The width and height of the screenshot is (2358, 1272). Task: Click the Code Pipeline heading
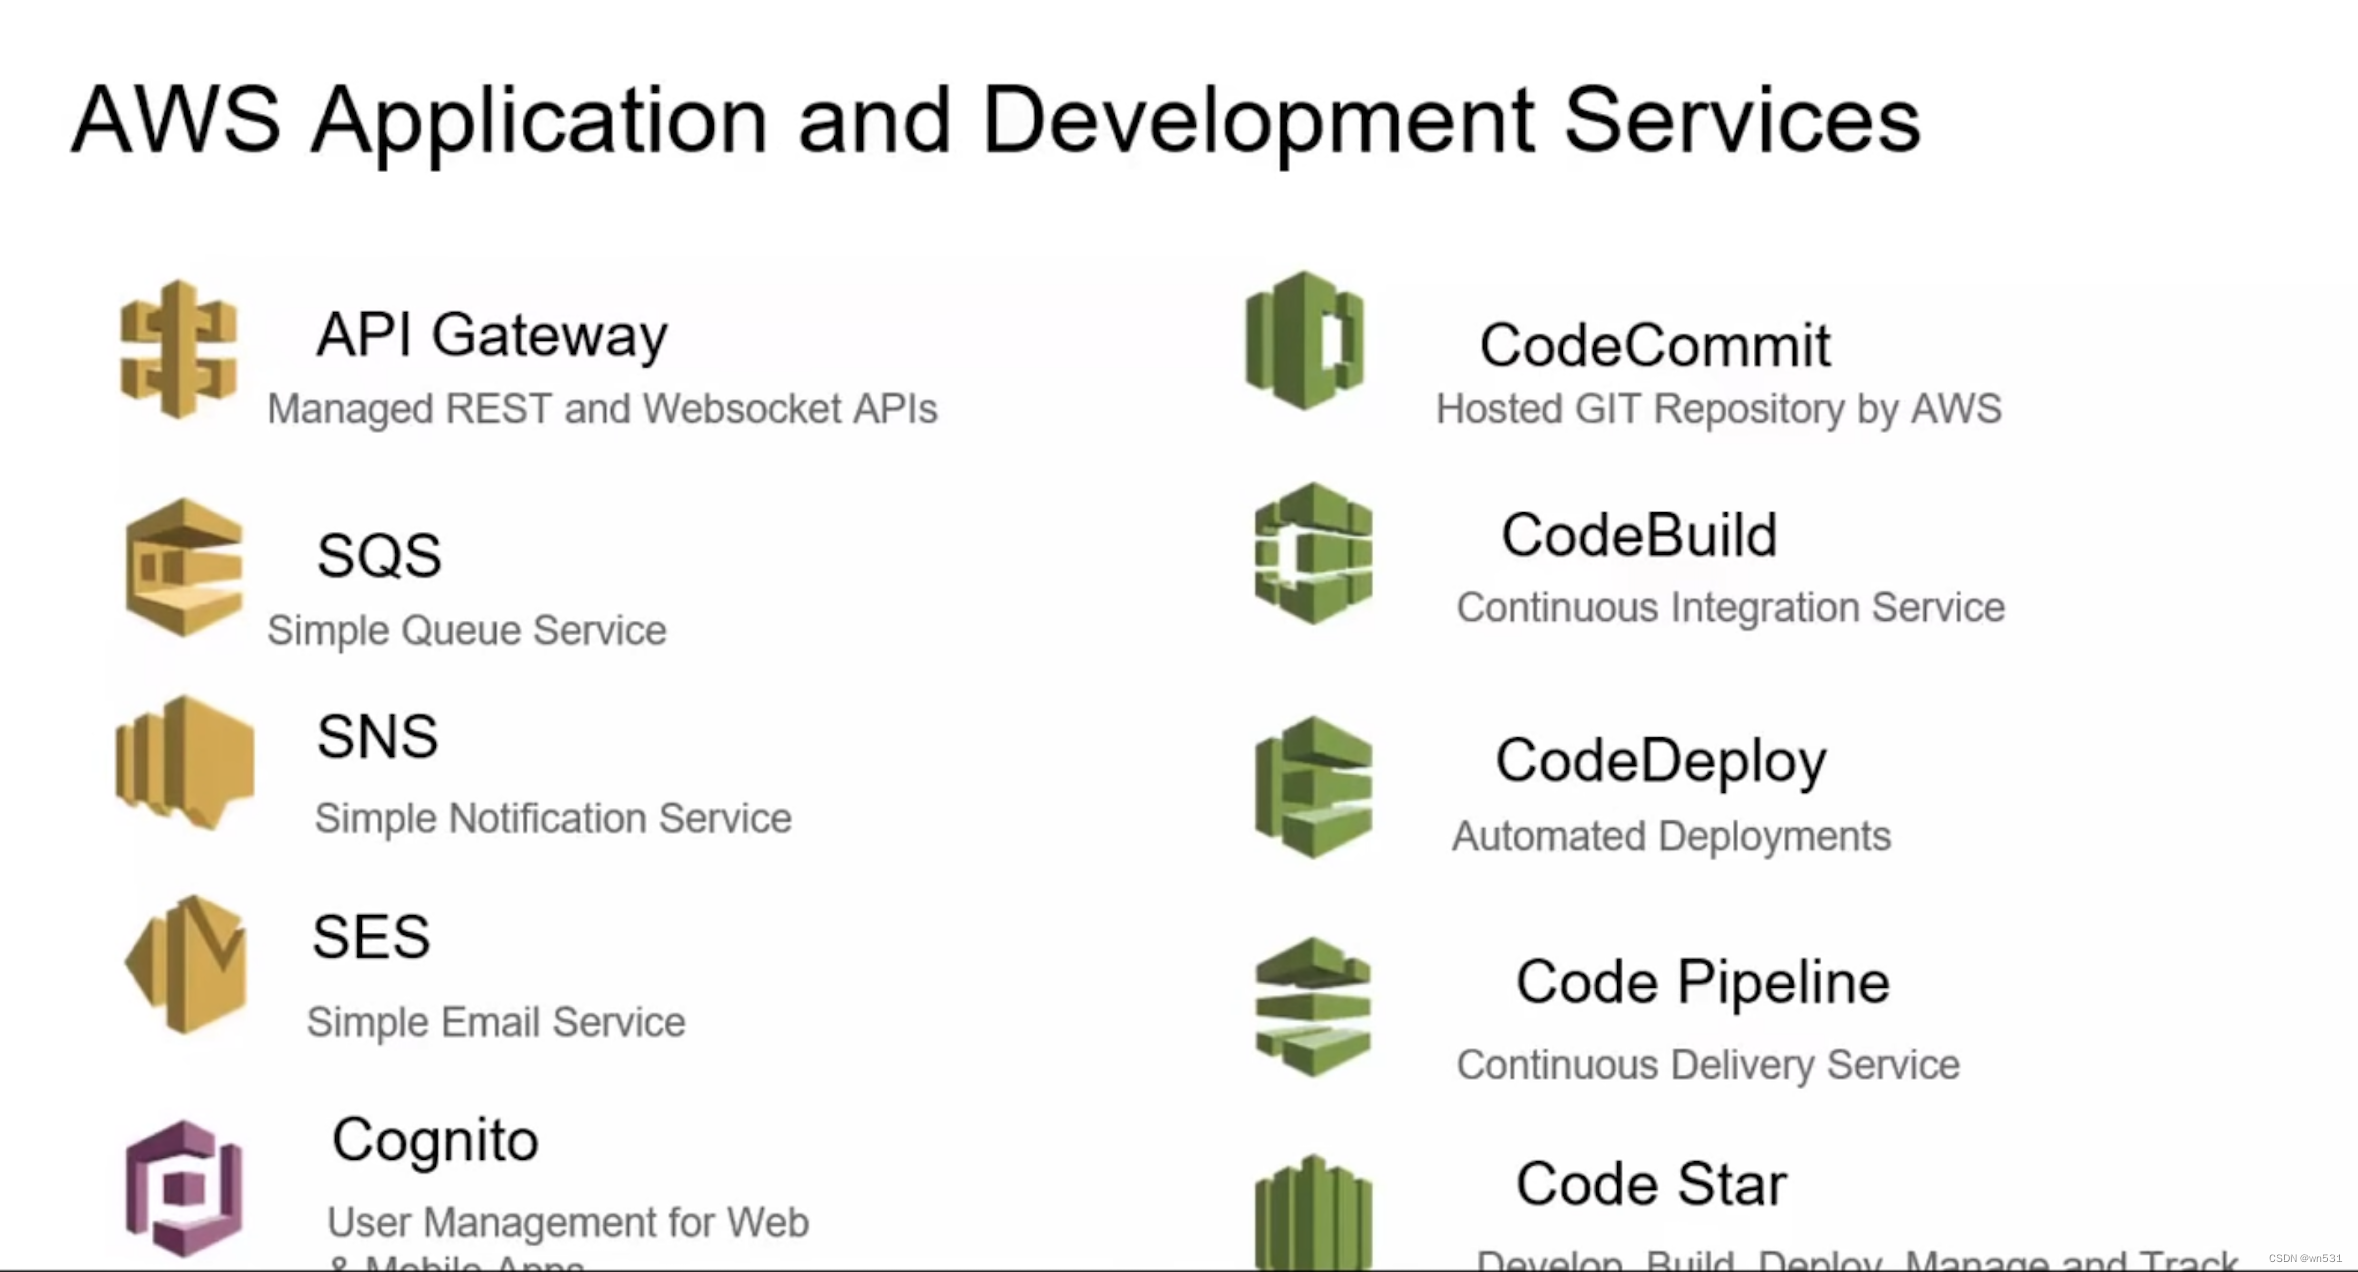click(1702, 982)
